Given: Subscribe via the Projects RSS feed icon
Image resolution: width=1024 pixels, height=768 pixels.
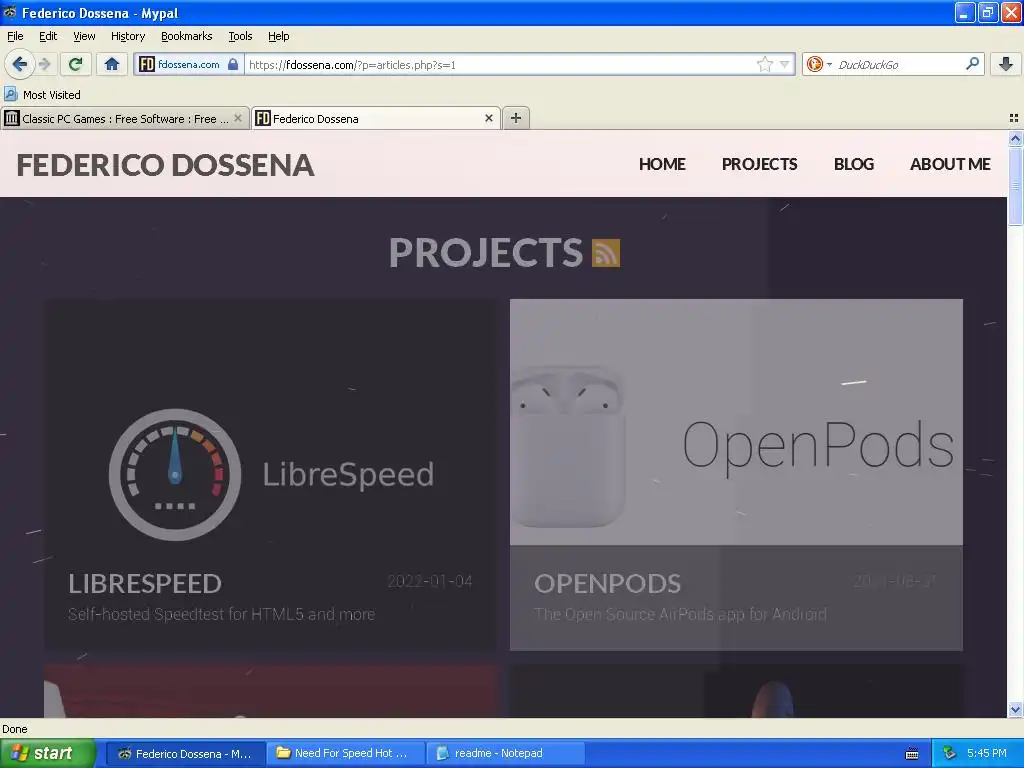Looking at the screenshot, I should tap(605, 253).
